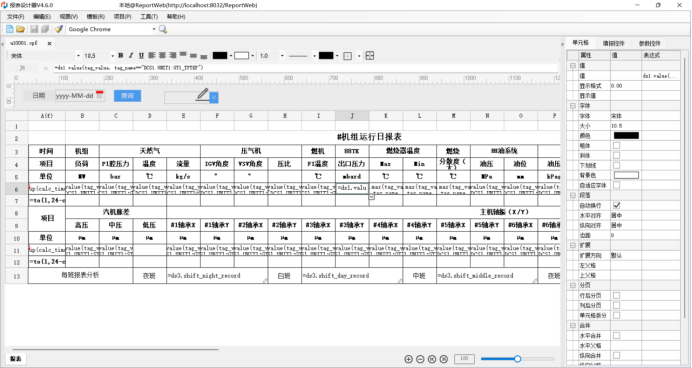Screen dimensions: 692x368
Task: Toggle 列后分页 checkbox
Action: coord(617,305)
